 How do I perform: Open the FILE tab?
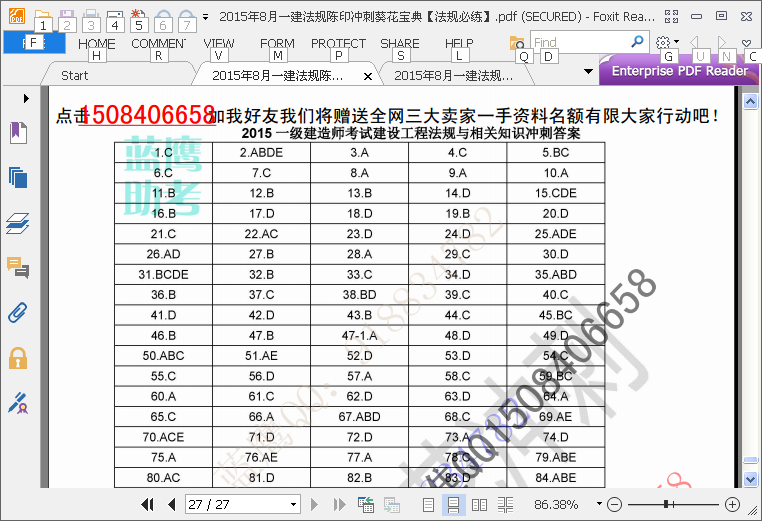pyautogui.click(x=34, y=43)
